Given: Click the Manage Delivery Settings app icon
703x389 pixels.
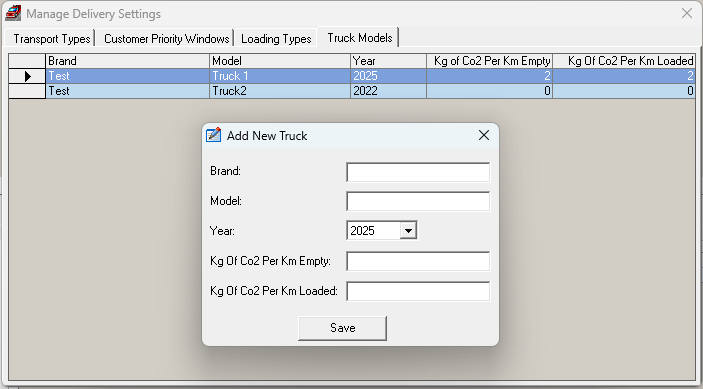Looking at the screenshot, I should (x=13, y=13).
